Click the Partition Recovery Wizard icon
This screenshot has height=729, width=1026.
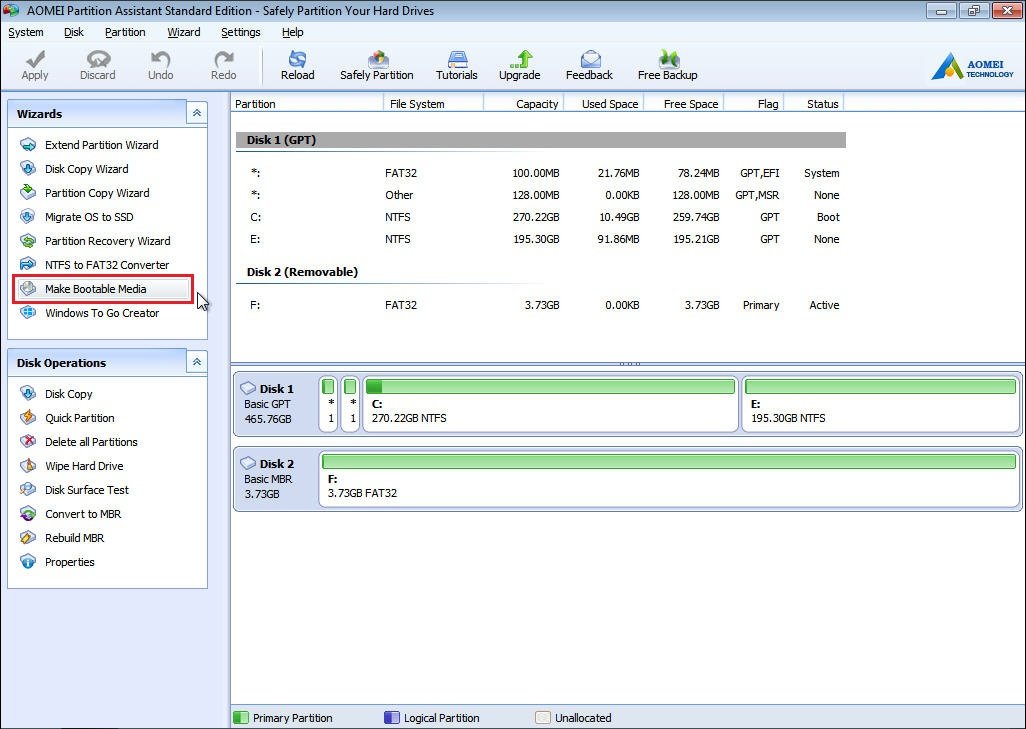28,241
